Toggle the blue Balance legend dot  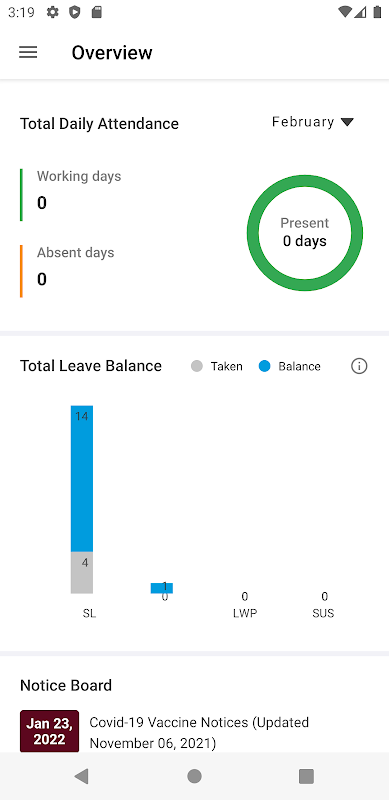point(264,366)
